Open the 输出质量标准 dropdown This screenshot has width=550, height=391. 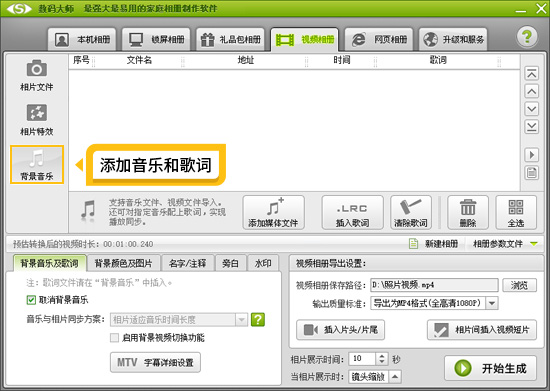click(434, 303)
